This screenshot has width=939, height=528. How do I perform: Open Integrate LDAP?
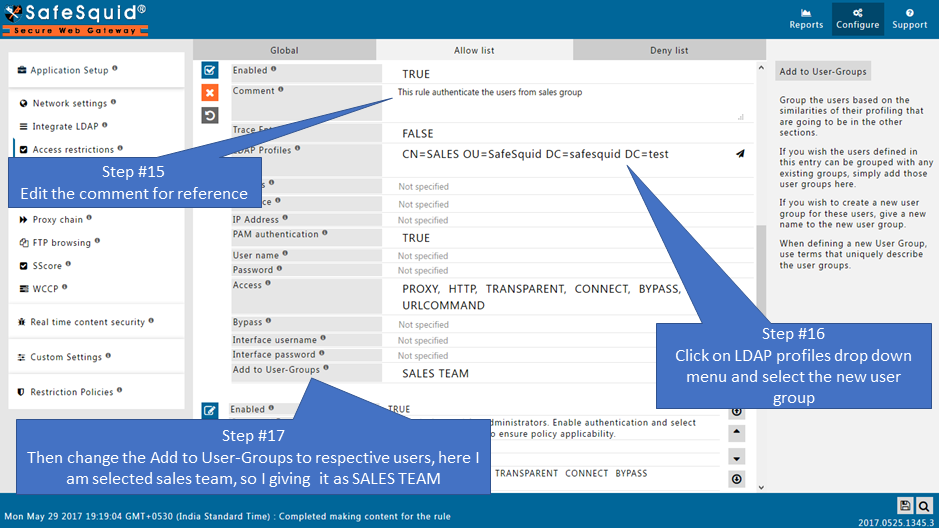tap(65, 126)
